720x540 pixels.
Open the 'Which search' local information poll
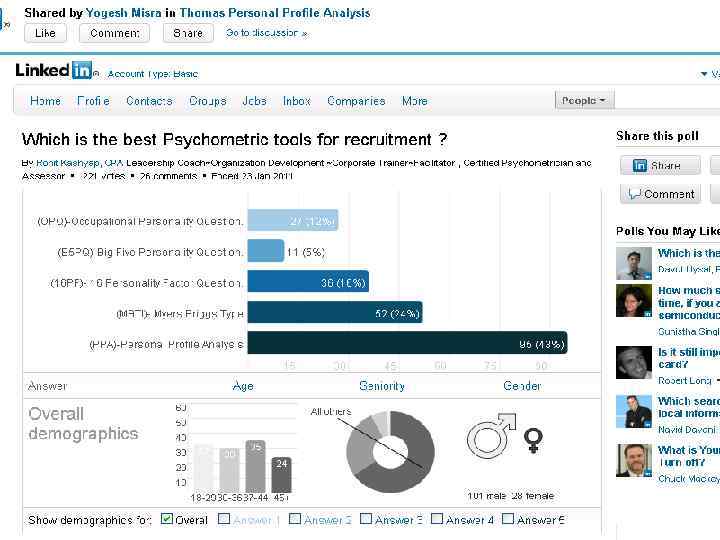pyautogui.click(x=689, y=407)
